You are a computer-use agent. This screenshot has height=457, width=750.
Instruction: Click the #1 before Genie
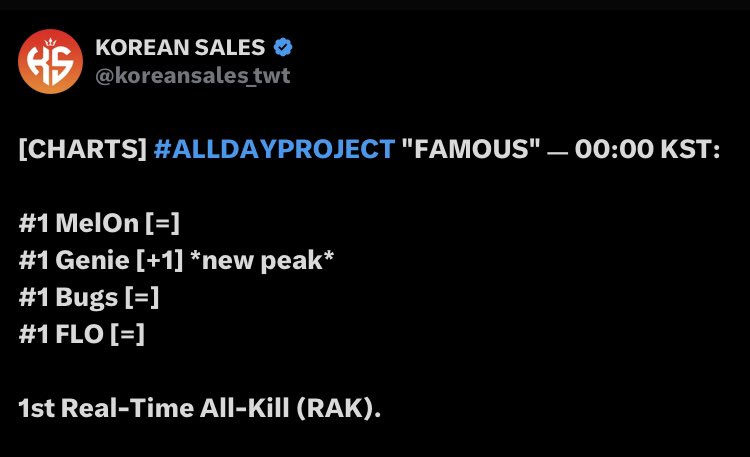tap(33, 260)
